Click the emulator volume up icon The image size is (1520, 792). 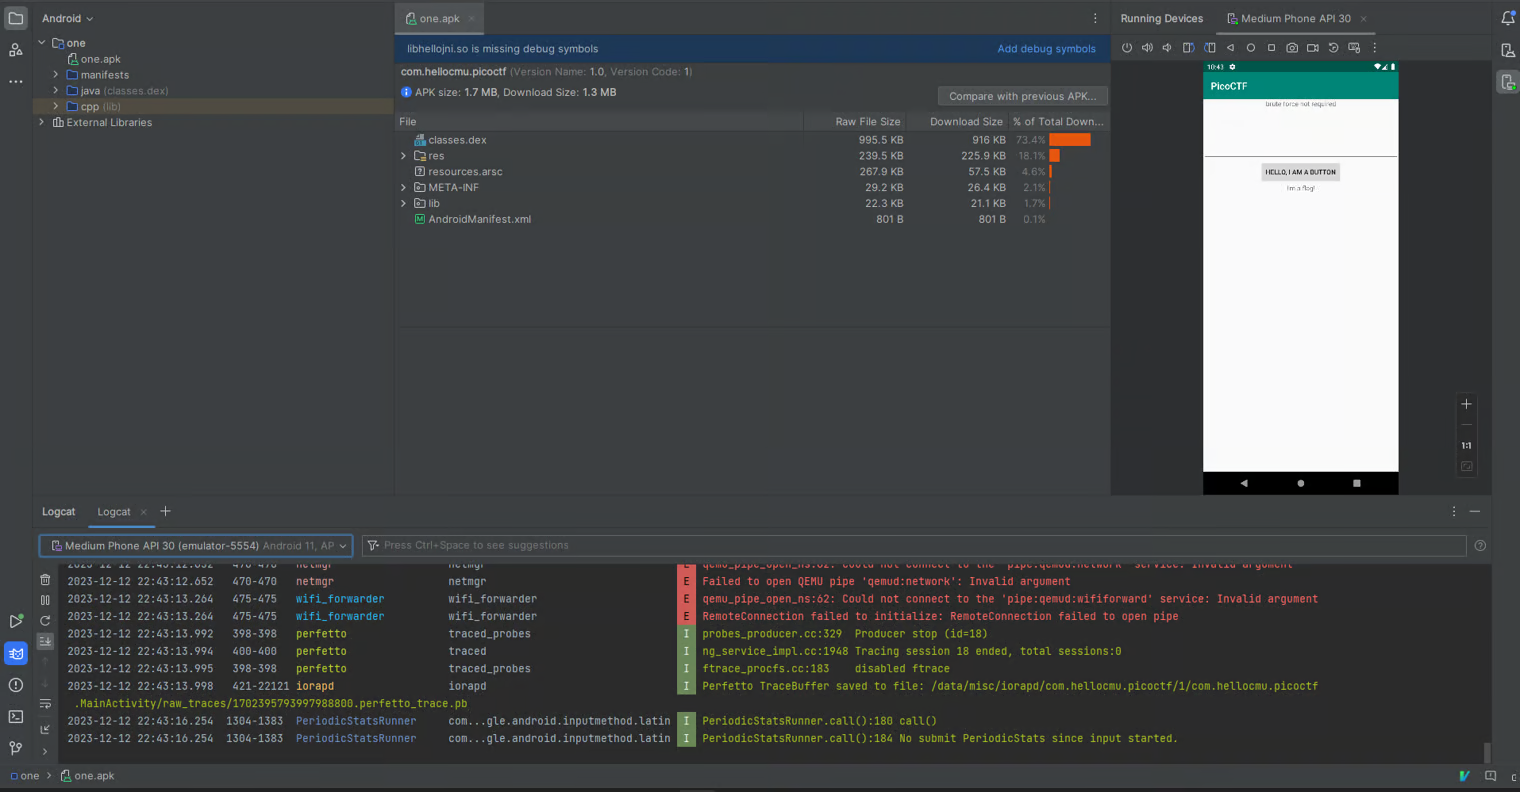click(1147, 48)
